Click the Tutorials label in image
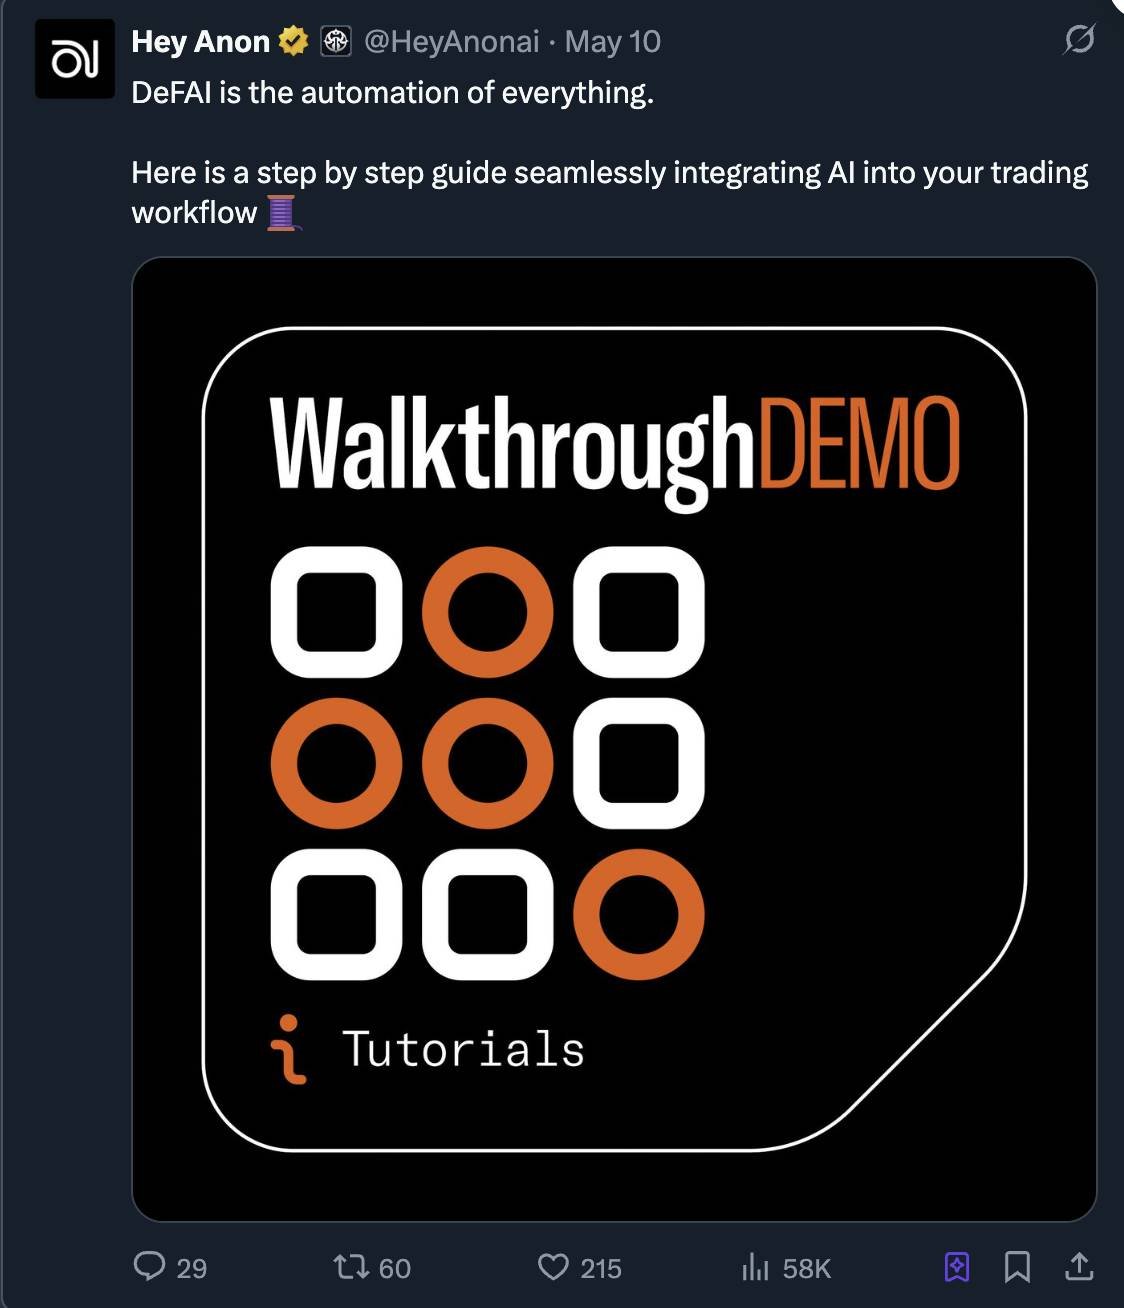This screenshot has width=1124, height=1308. point(463,1049)
